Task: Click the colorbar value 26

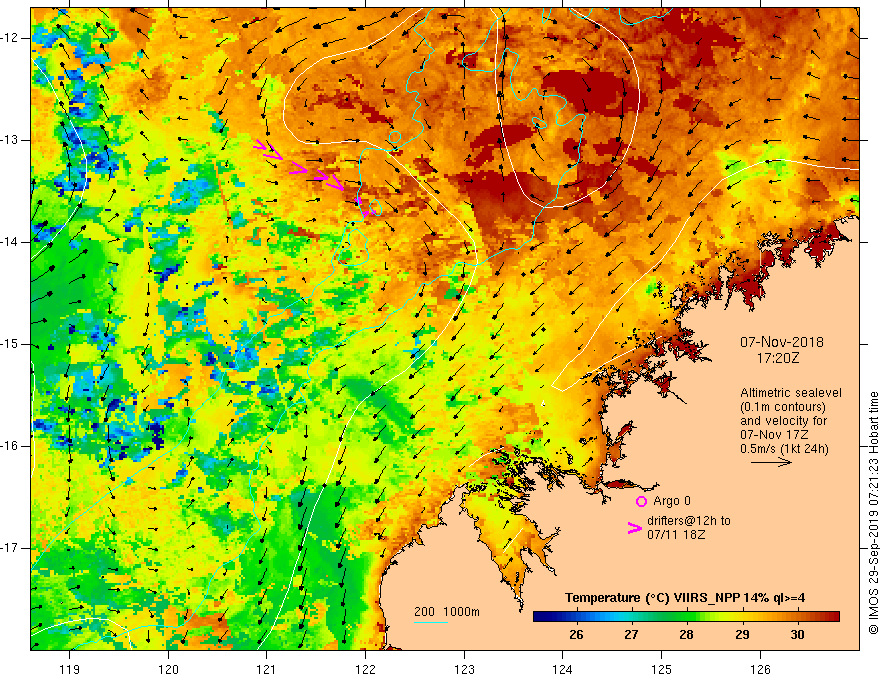Action: click(x=576, y=635)
